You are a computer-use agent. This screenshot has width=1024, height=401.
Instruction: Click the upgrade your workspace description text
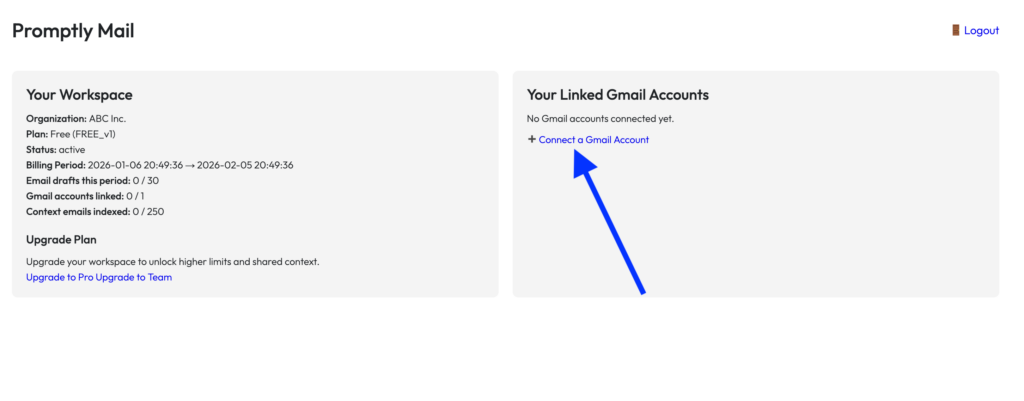coord(172,262)
